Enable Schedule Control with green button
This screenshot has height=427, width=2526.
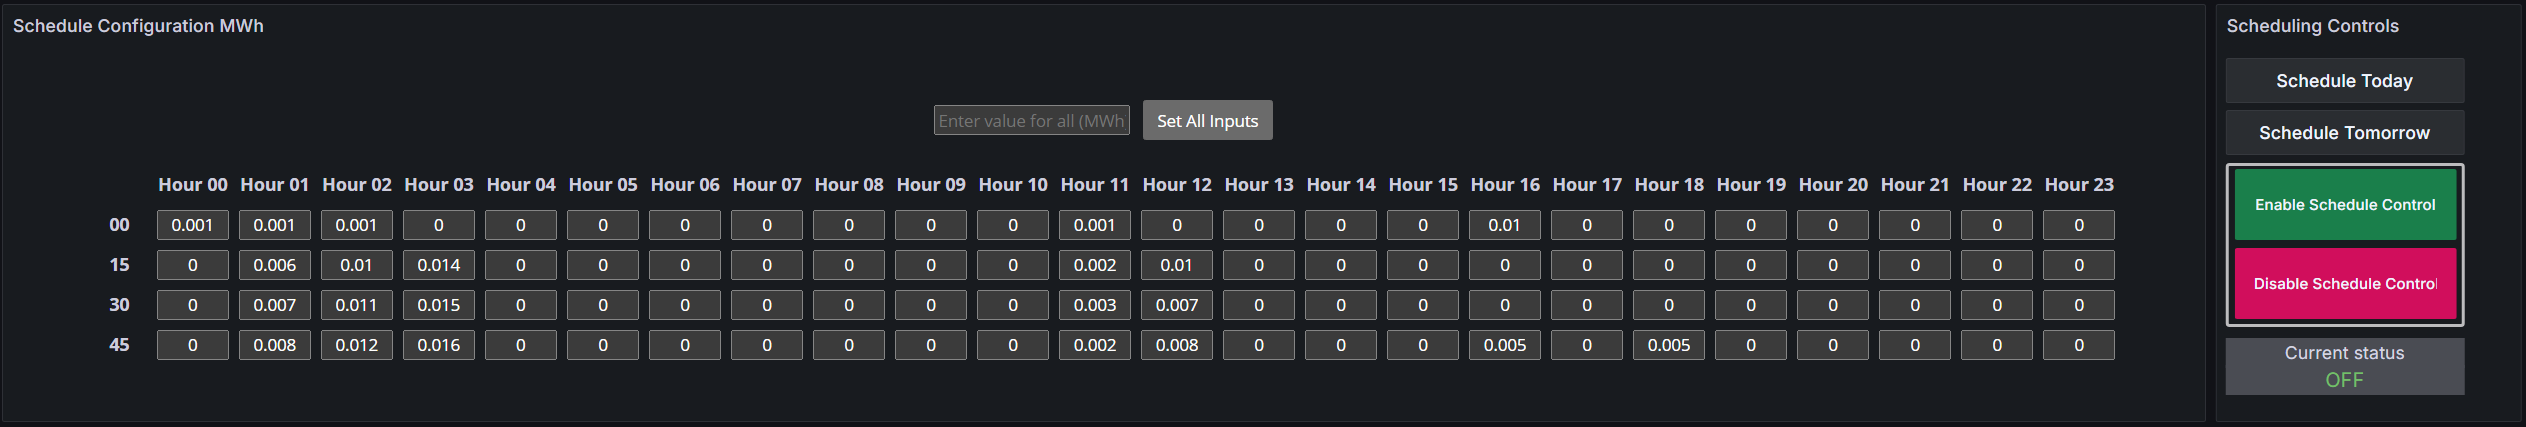[2345, 205]
